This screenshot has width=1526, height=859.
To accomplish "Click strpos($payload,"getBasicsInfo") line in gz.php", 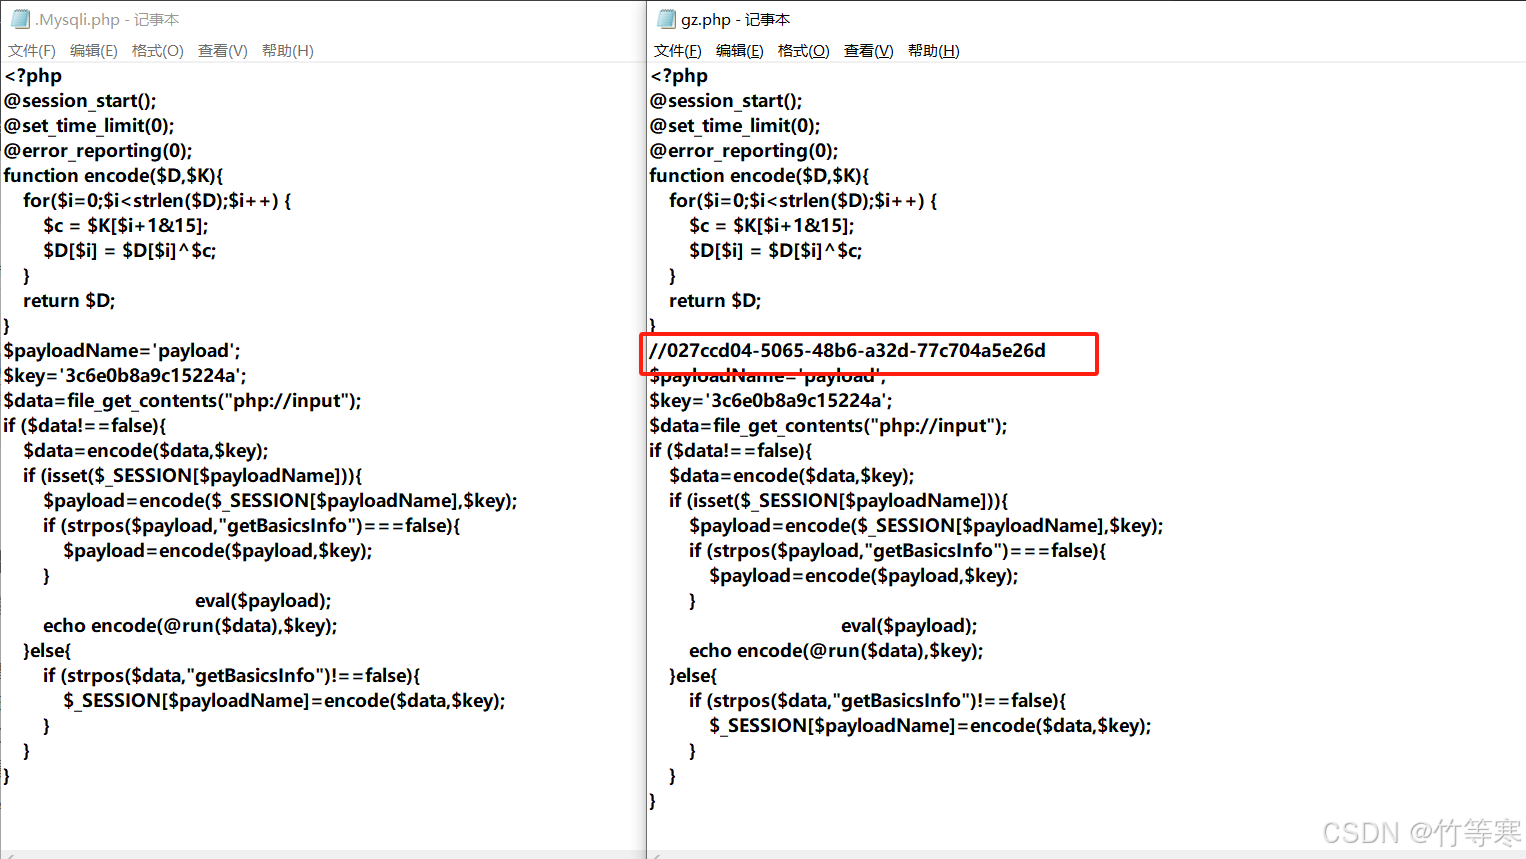I will 898,551.
